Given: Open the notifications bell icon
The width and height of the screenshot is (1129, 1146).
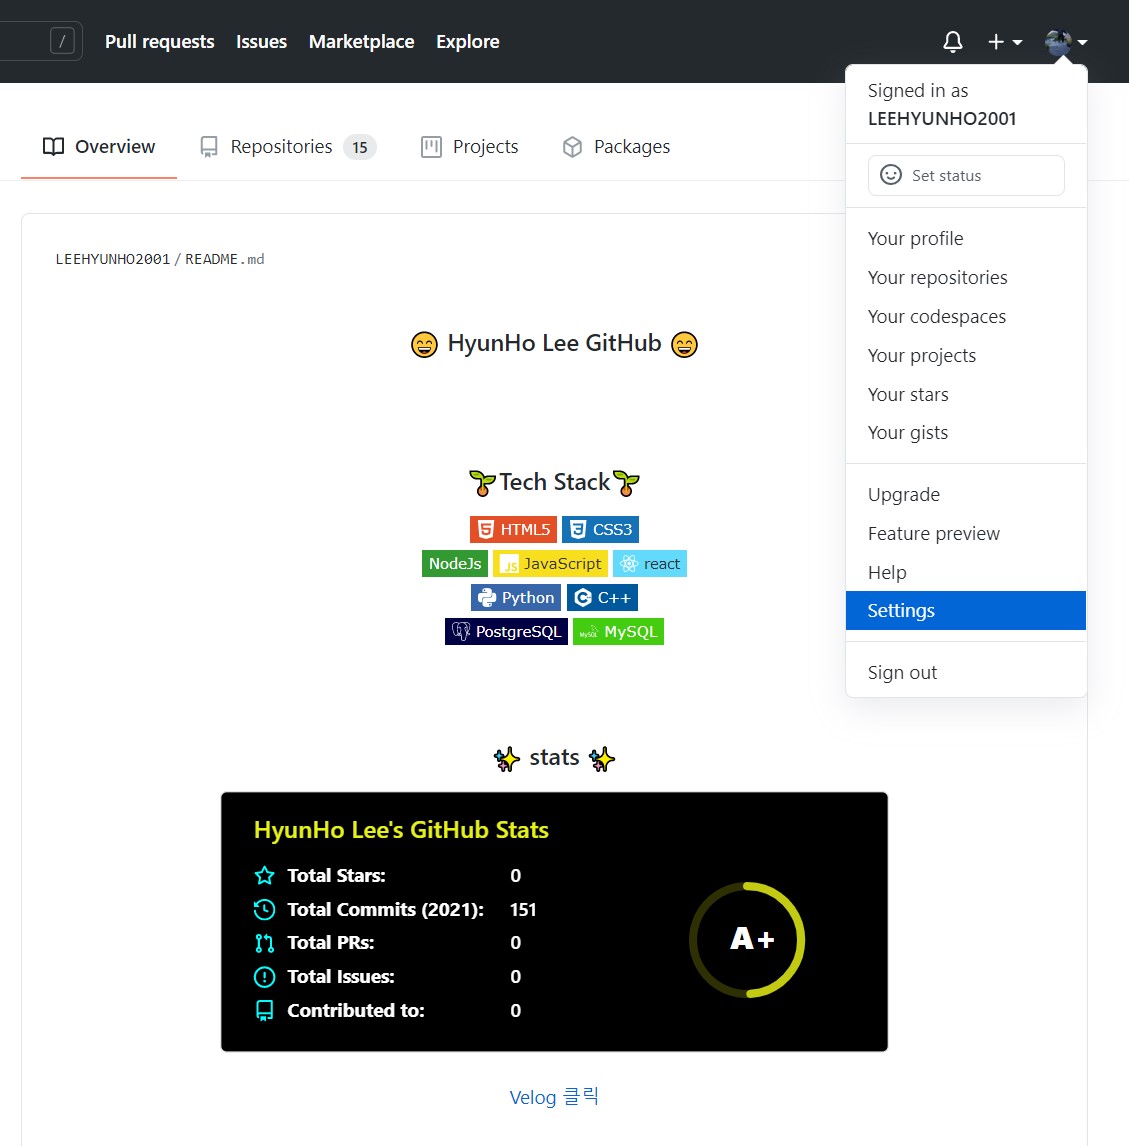Looking at the screenshot, I should (952, 41).
